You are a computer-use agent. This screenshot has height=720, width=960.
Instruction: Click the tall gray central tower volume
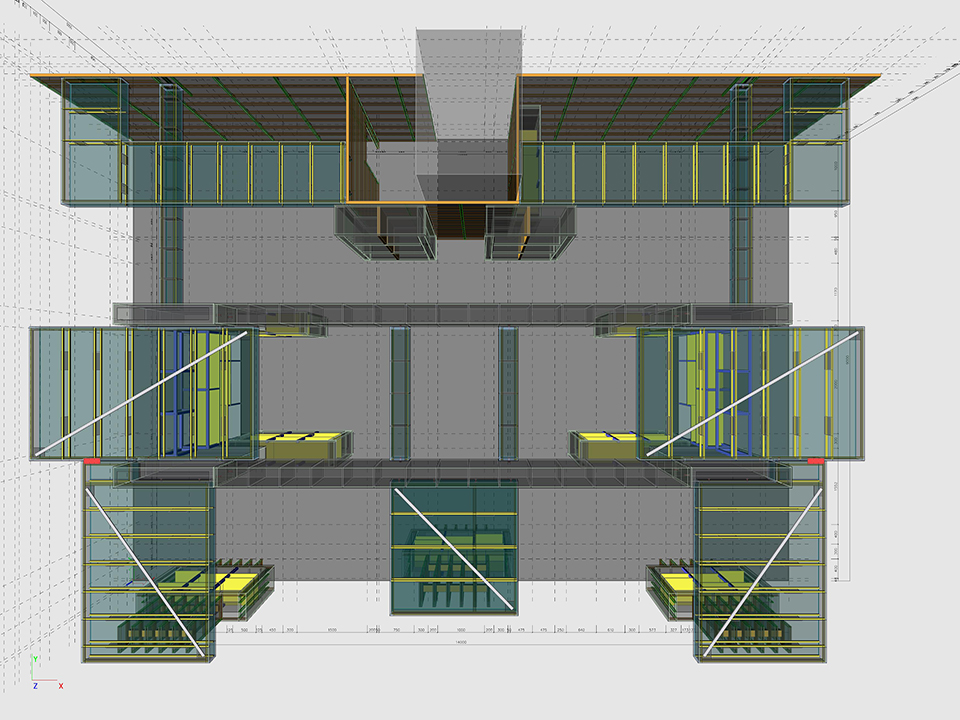[x=469, y=90]
